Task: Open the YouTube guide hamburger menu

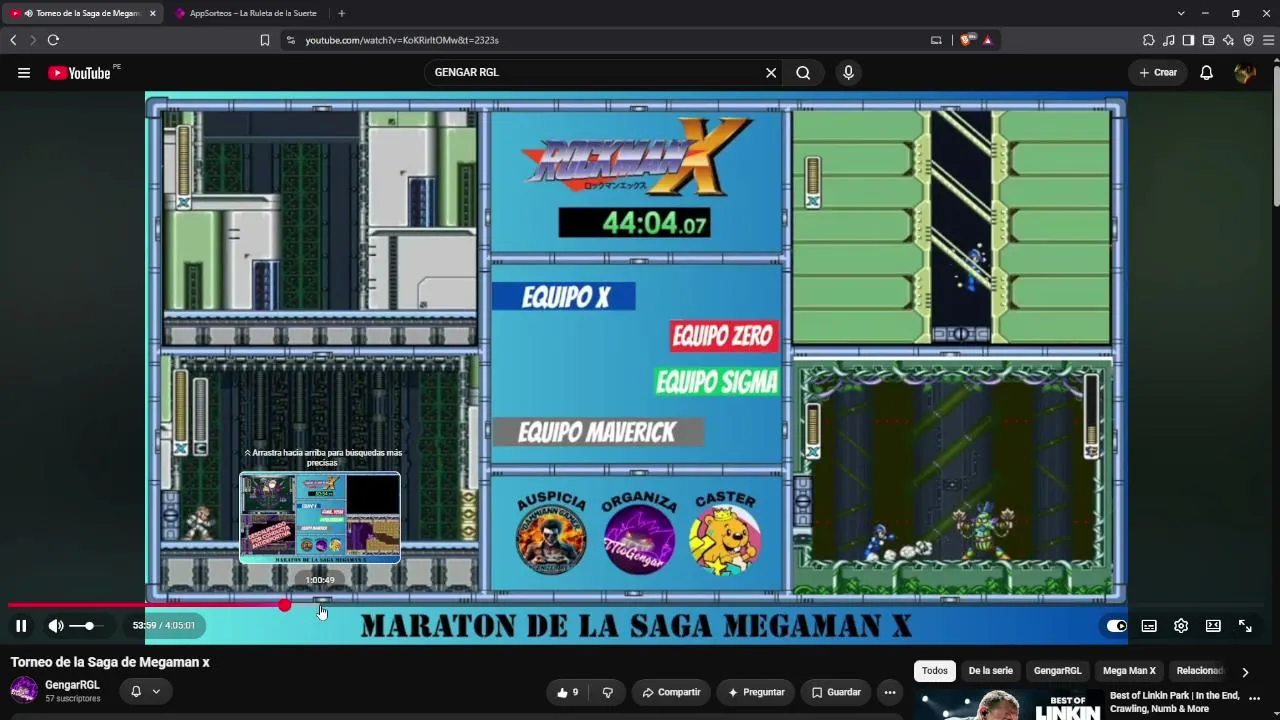Action: coord(24,73)
